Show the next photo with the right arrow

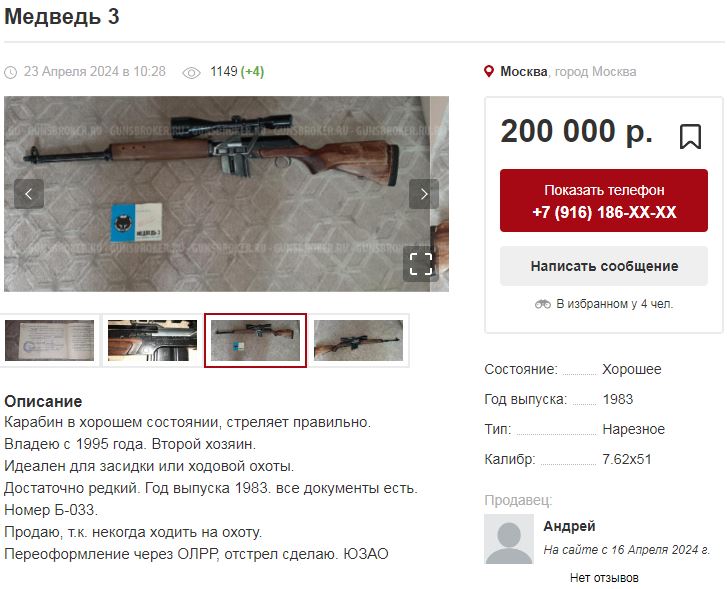pyautogui.click(x=424, y=194)
